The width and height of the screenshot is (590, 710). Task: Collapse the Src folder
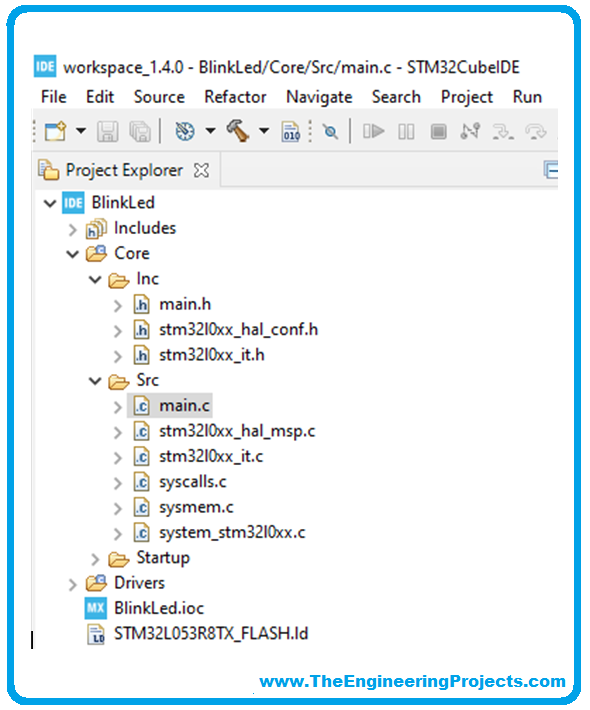(95, 381)
